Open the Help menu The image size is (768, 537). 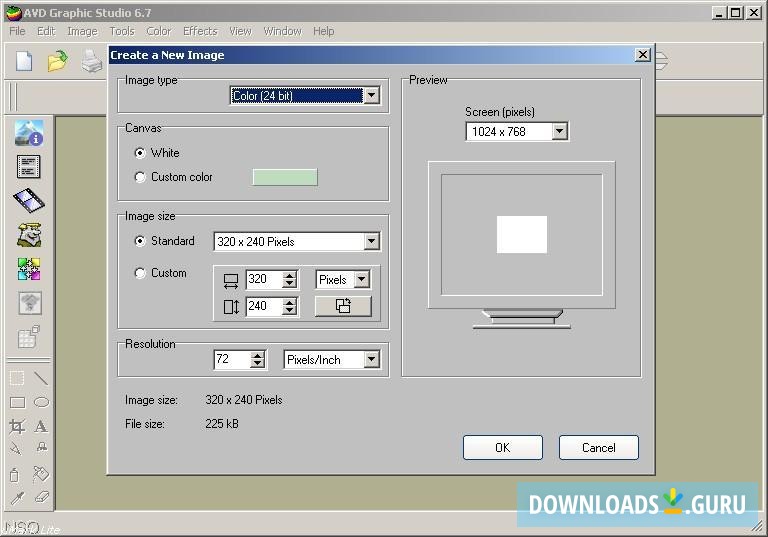pyautogui.click(x=324, y=31)
